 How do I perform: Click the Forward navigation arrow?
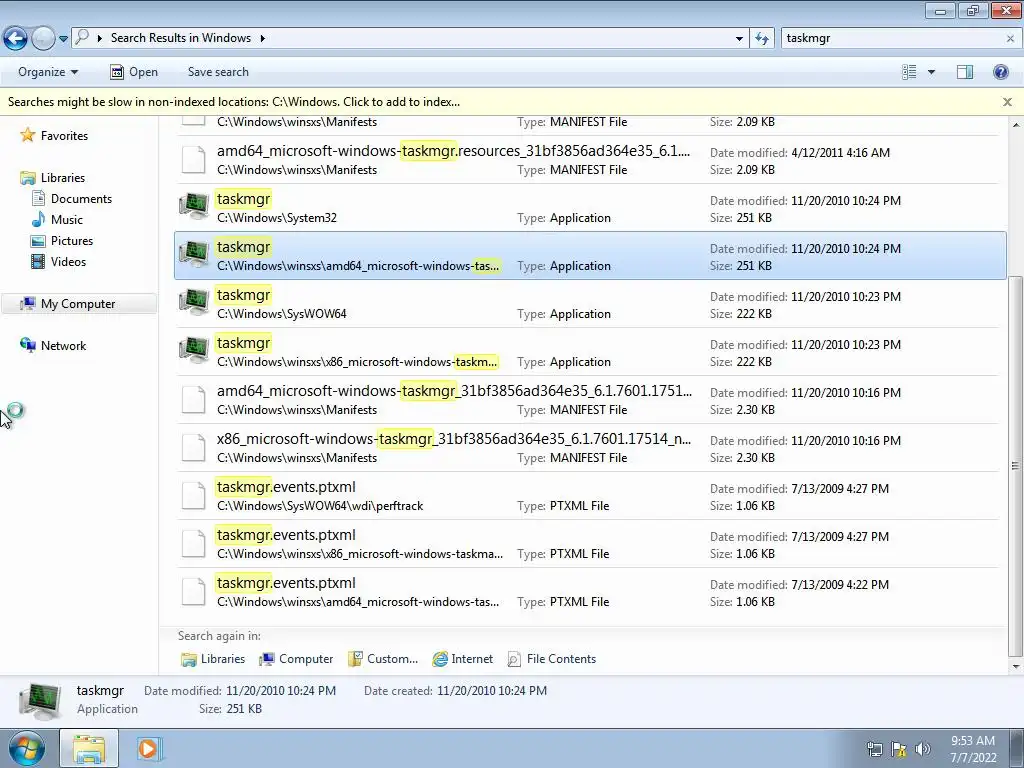click(43, 38)
